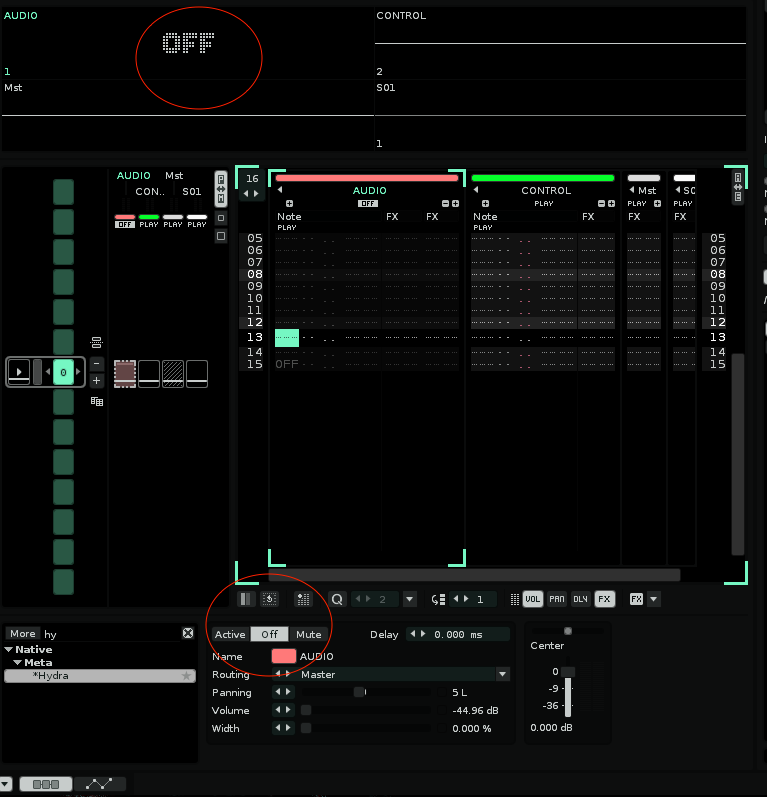This screenshot has height=797, width=767.
Task: Remove an FX column from the AUDIO track
Action: pyautogui.click(x=445, y=203)
